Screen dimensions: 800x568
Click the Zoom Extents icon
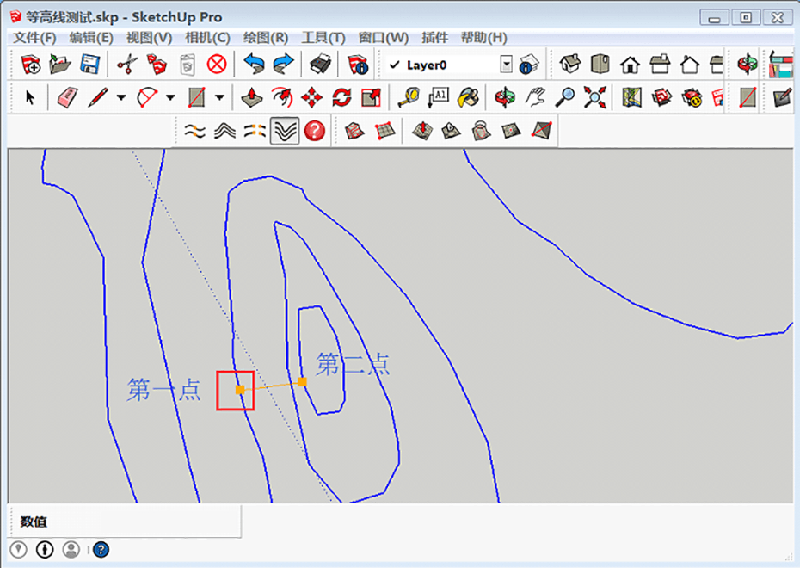pos(596,97)
